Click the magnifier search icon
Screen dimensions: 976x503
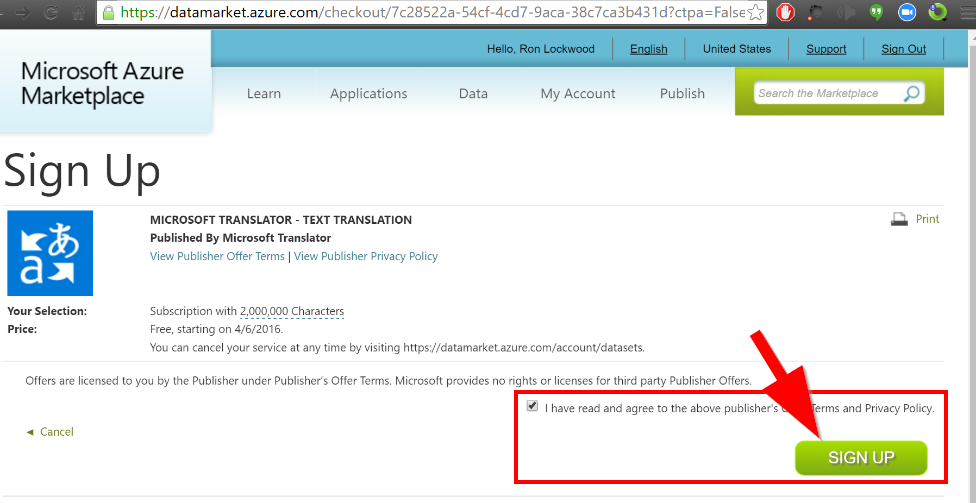click(x=911, y=93)
